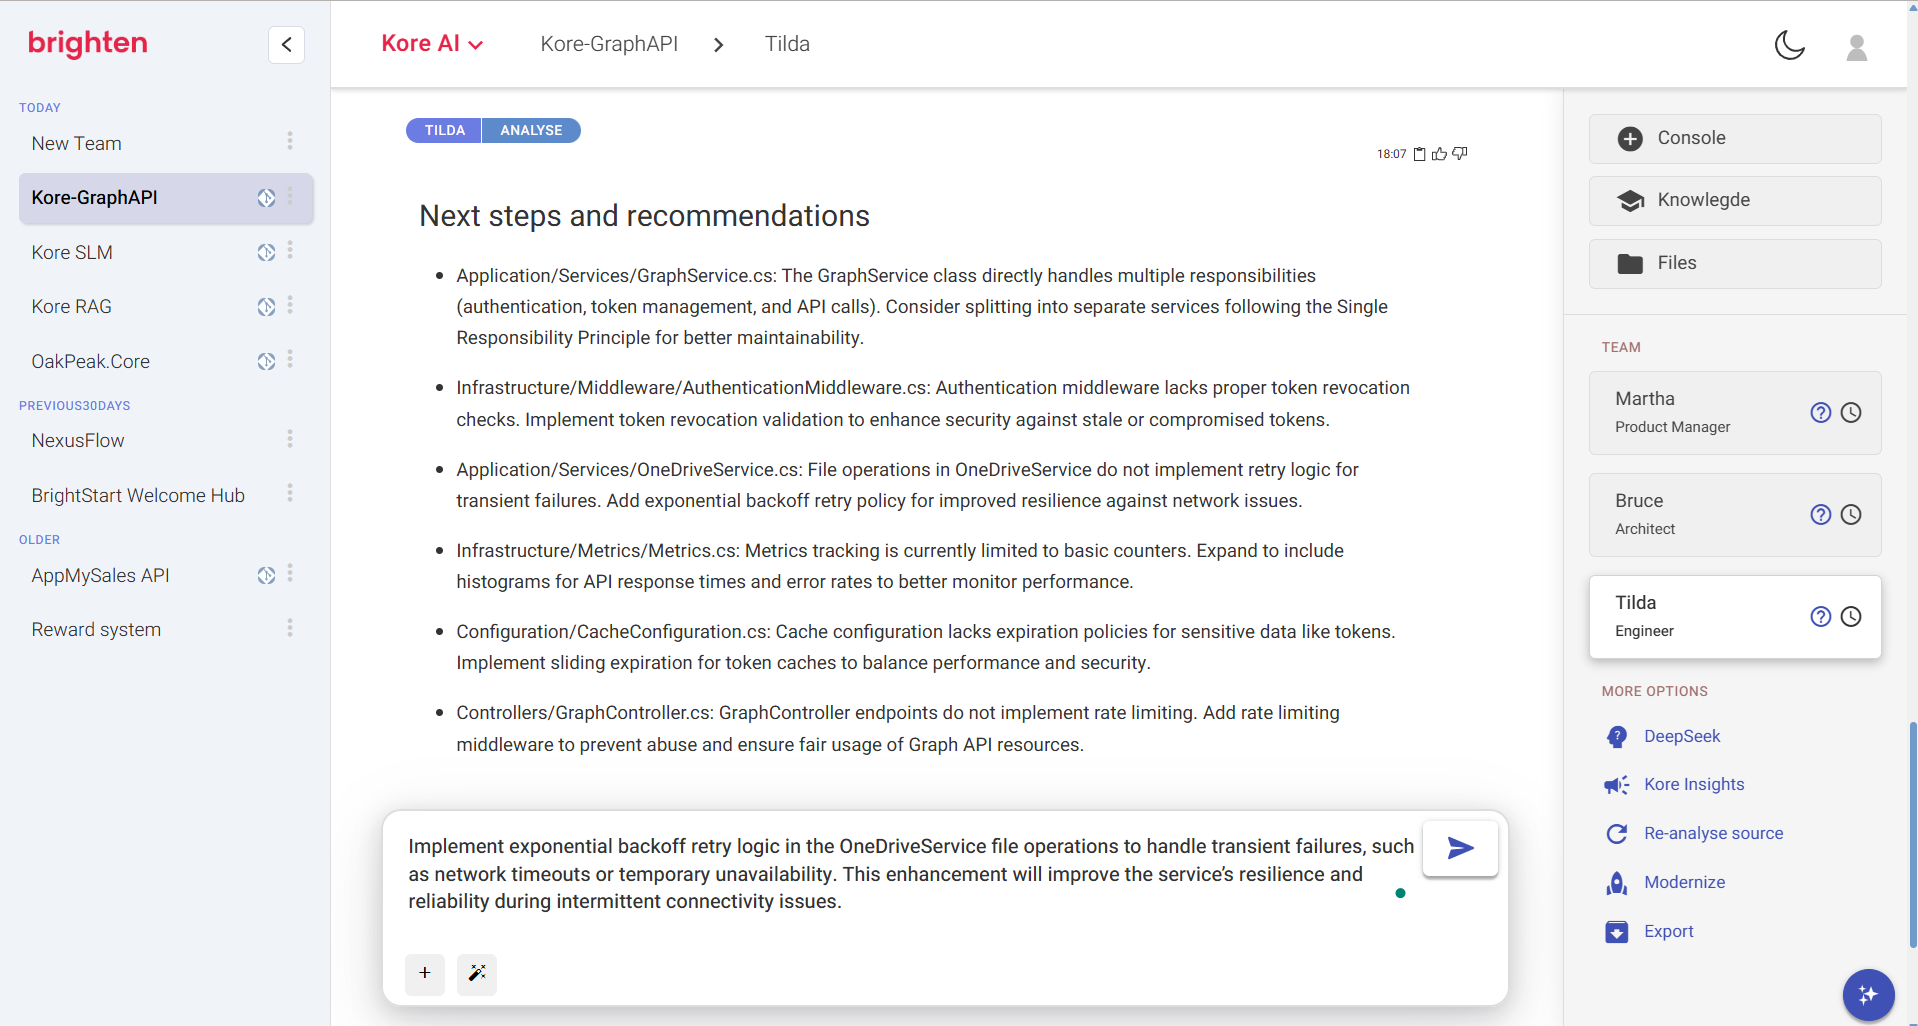Open the AppMySales API project
The width and height of the screenshot is (1918, 1026).
(x=100, y=575)
